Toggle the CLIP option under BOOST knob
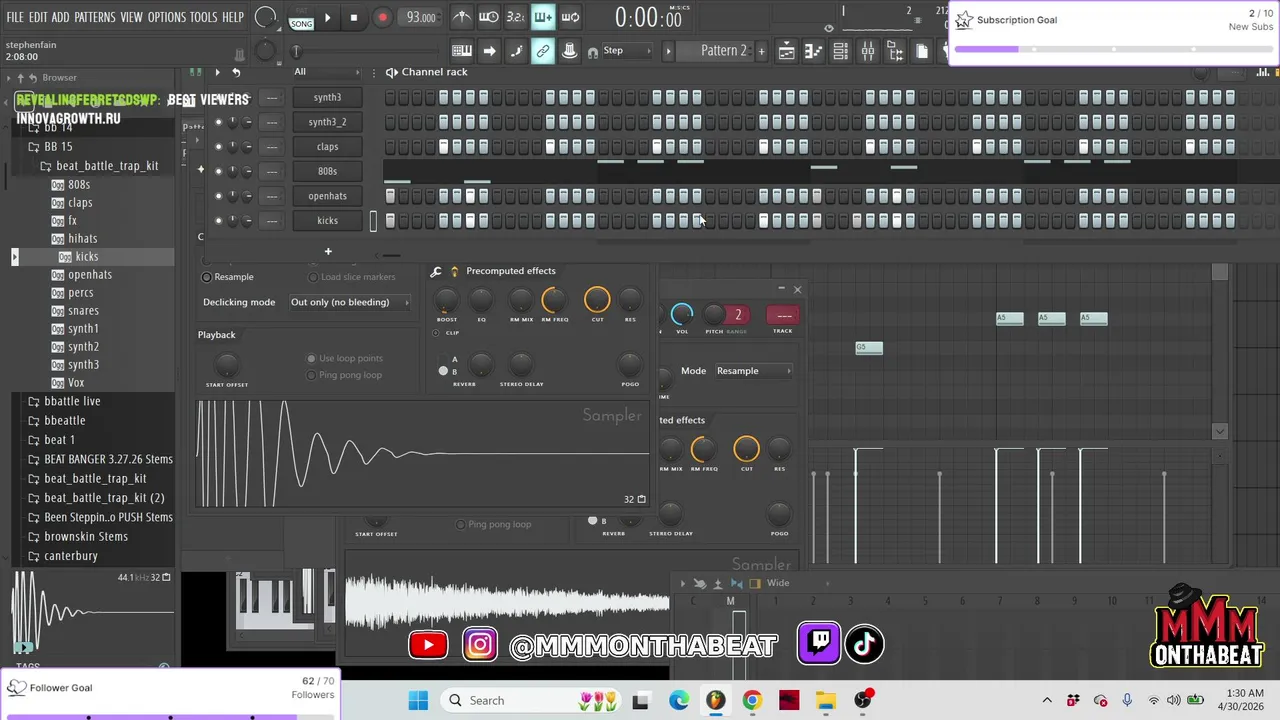This screenshot has width=1280, height=720. click(436, 333)
